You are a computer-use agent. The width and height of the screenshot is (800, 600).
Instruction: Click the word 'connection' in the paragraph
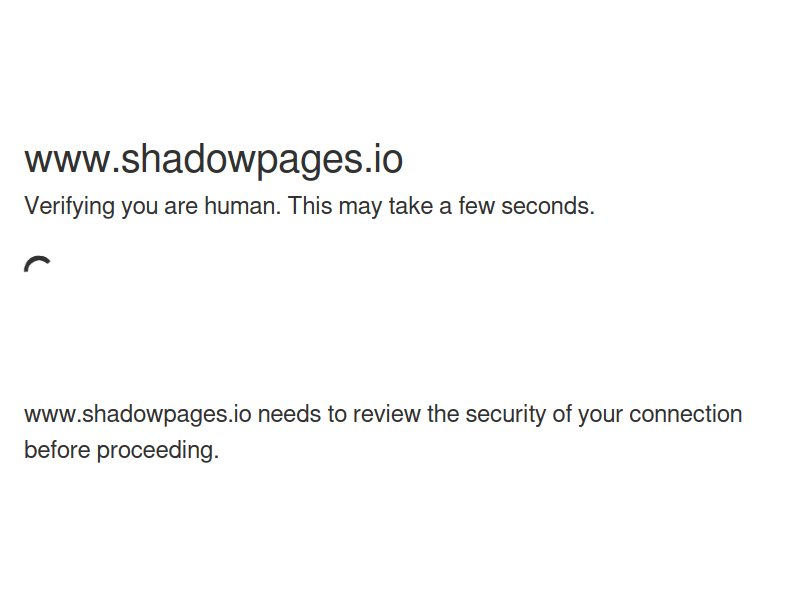click(685, 414)
